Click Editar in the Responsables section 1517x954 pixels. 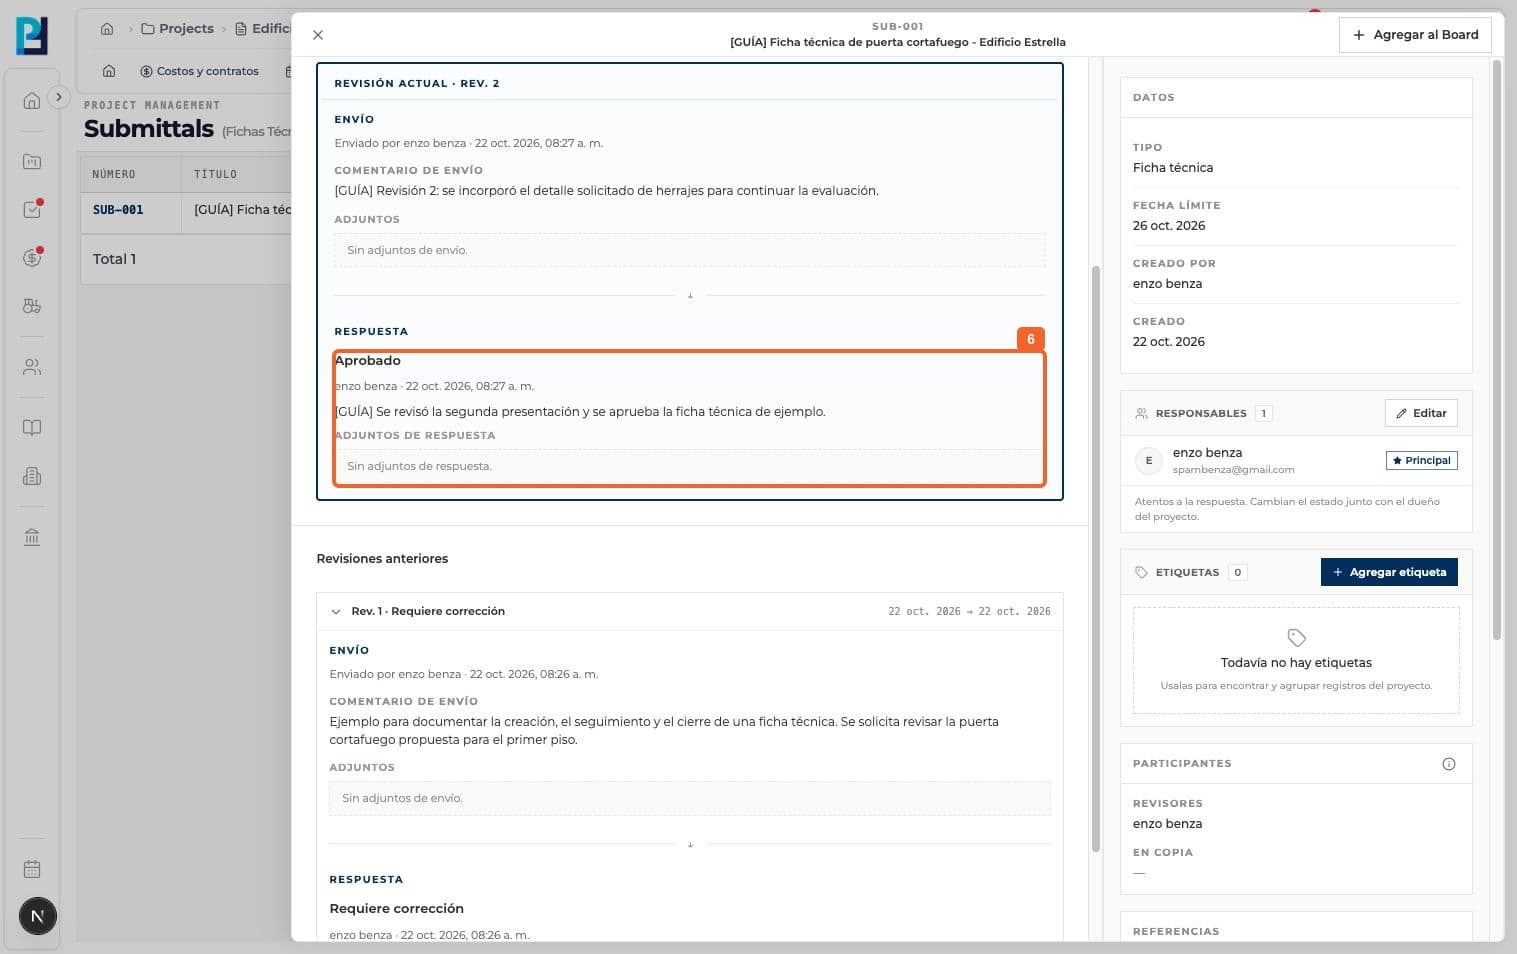point(1421,413)
